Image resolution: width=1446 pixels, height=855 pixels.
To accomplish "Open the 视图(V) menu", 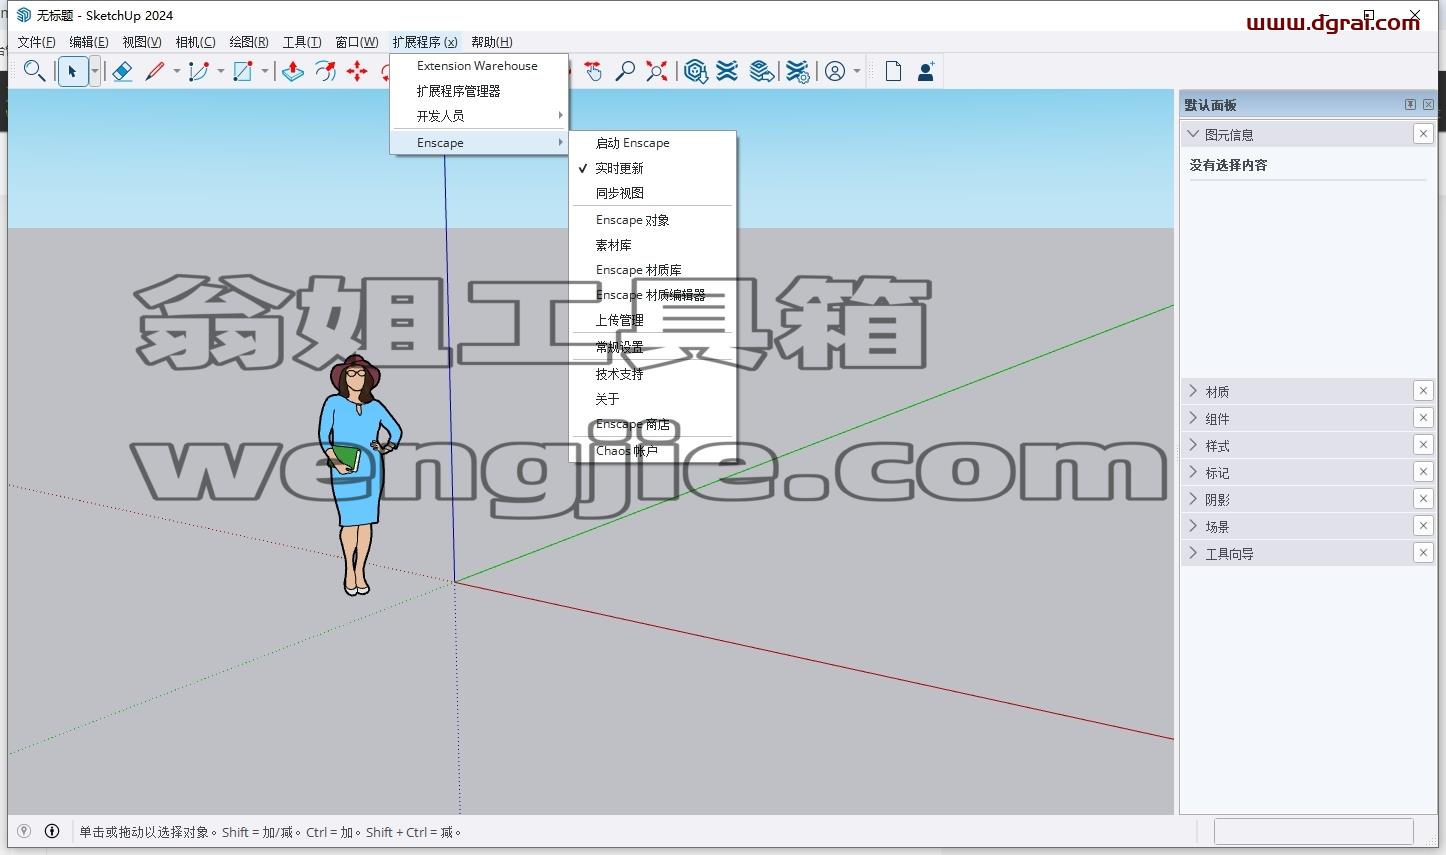I will 142,41.
